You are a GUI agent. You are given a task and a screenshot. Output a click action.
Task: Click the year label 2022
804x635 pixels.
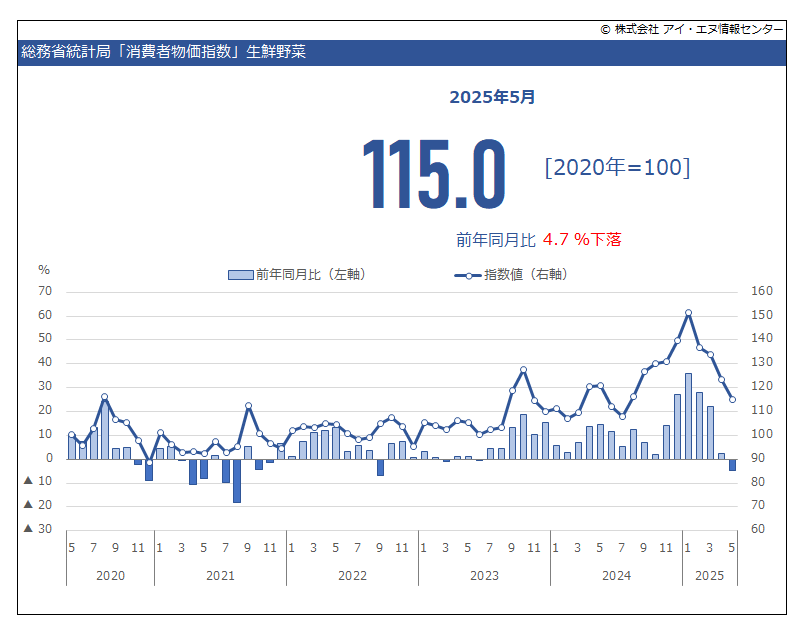pos(352,576)
